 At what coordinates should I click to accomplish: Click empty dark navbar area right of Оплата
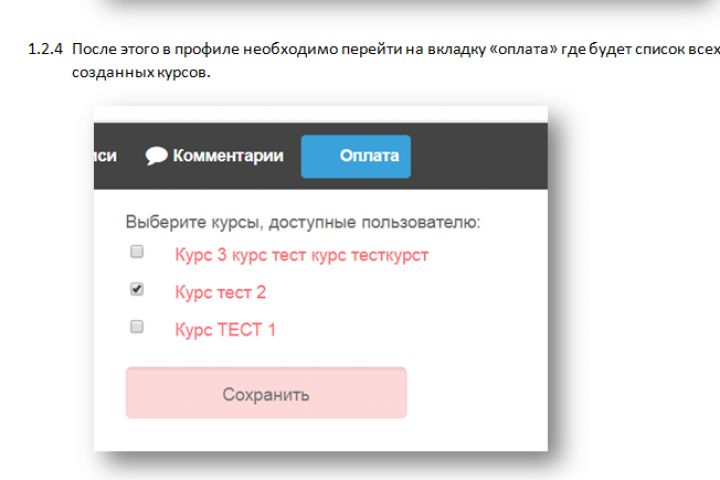coord(480,156)
